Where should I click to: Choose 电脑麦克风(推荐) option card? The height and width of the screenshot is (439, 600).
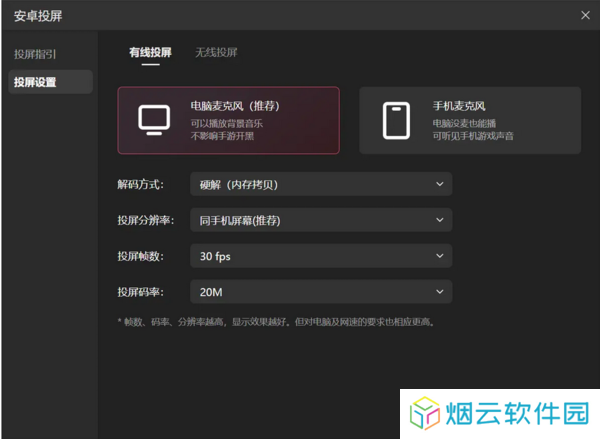click(x=228, y=121)
